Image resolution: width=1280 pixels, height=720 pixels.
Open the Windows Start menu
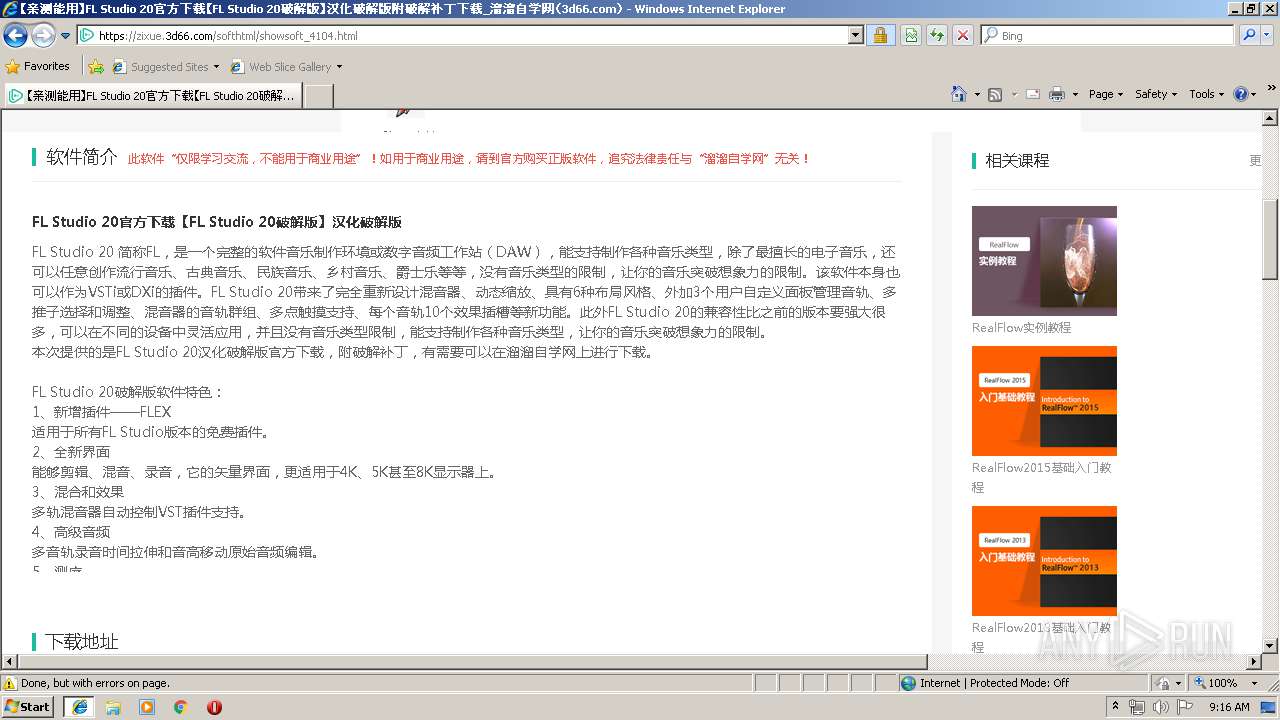[x=27, y=706]
